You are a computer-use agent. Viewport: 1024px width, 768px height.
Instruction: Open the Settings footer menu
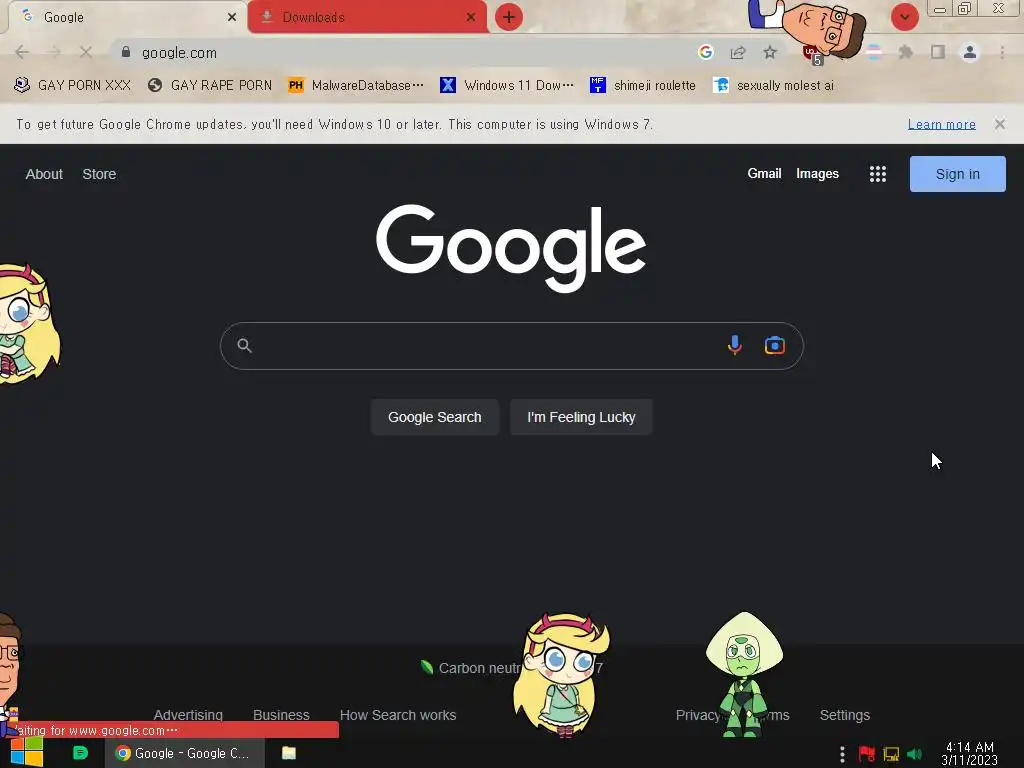[844, 715]
